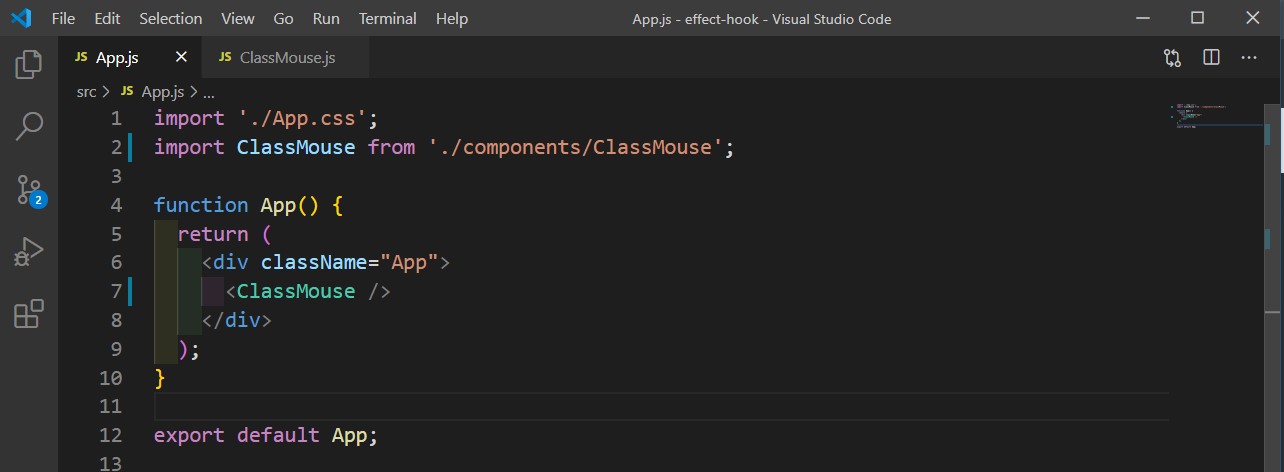
Task: Minimize the VS Code window
Action: 1144,18
